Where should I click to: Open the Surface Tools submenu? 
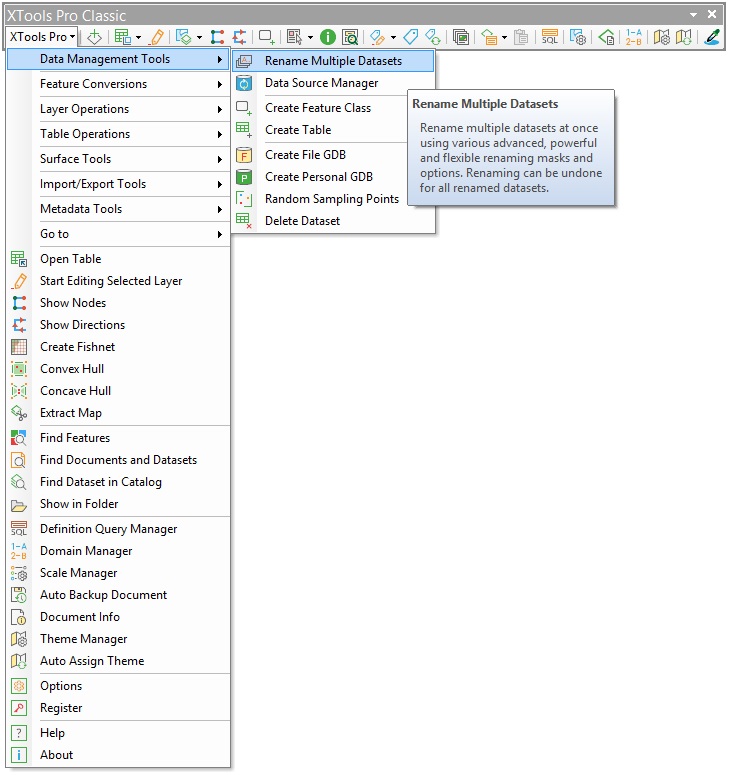119,159
